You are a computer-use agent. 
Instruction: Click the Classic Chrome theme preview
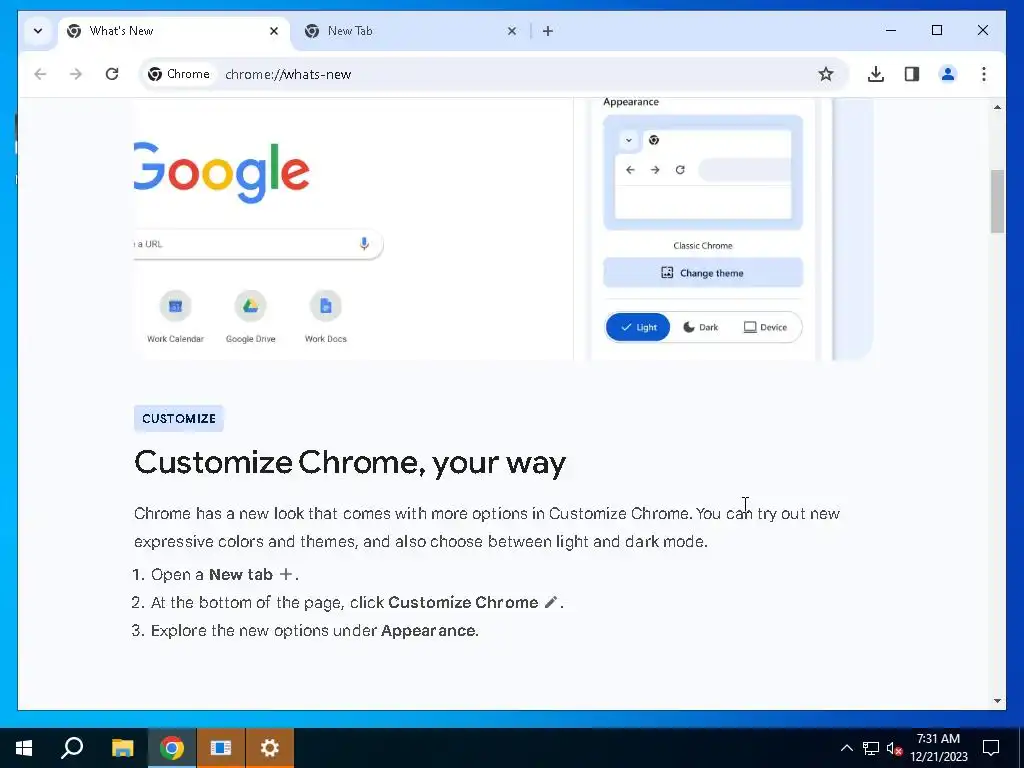703,172
